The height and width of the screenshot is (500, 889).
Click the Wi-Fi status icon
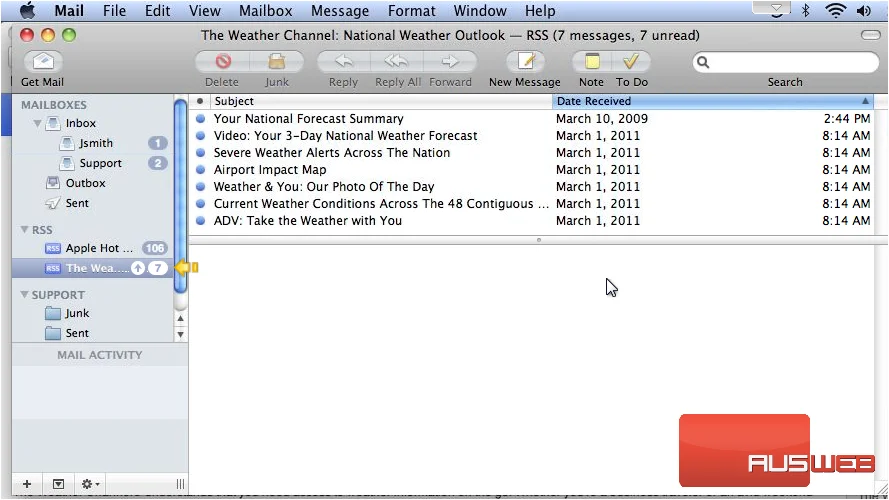click(x=835, y=10)
